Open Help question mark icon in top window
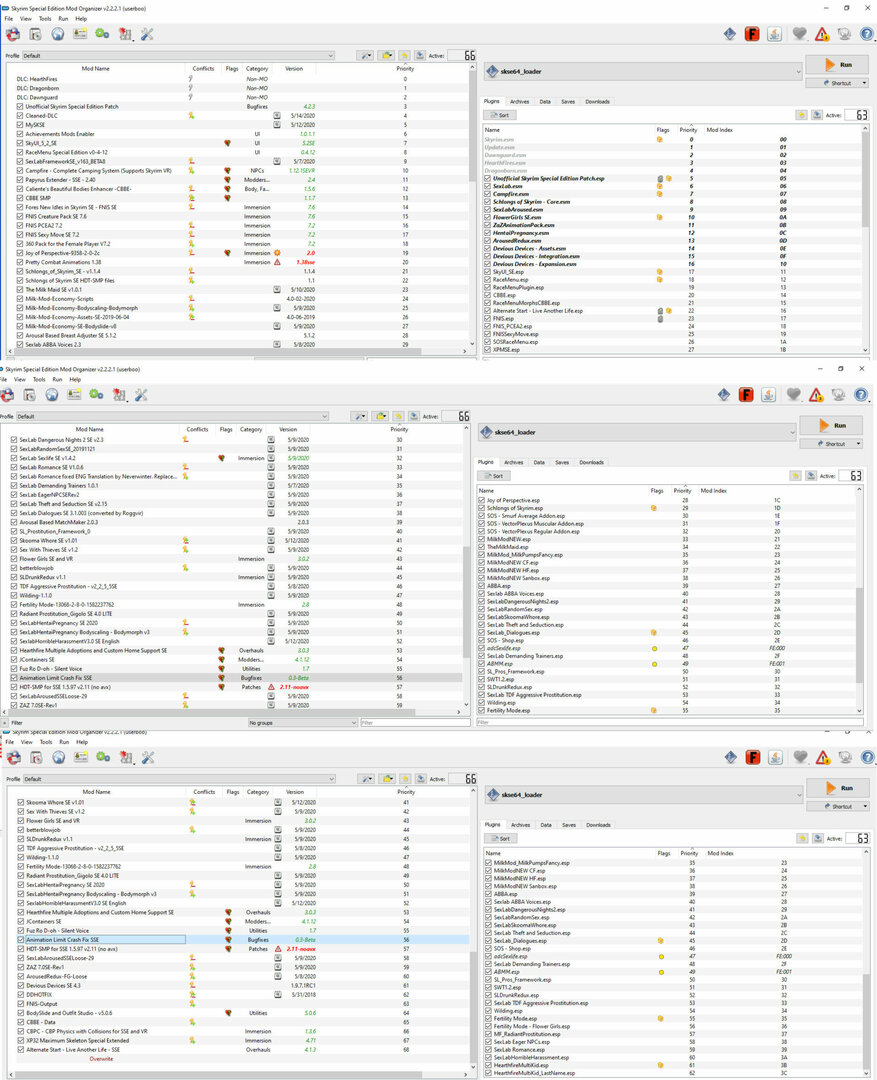 (x=867, y=34)
